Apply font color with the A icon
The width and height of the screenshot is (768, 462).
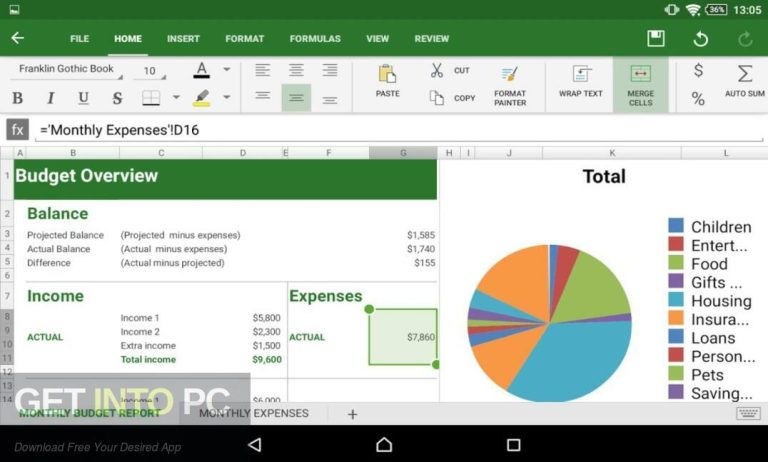tap(201, 70)
